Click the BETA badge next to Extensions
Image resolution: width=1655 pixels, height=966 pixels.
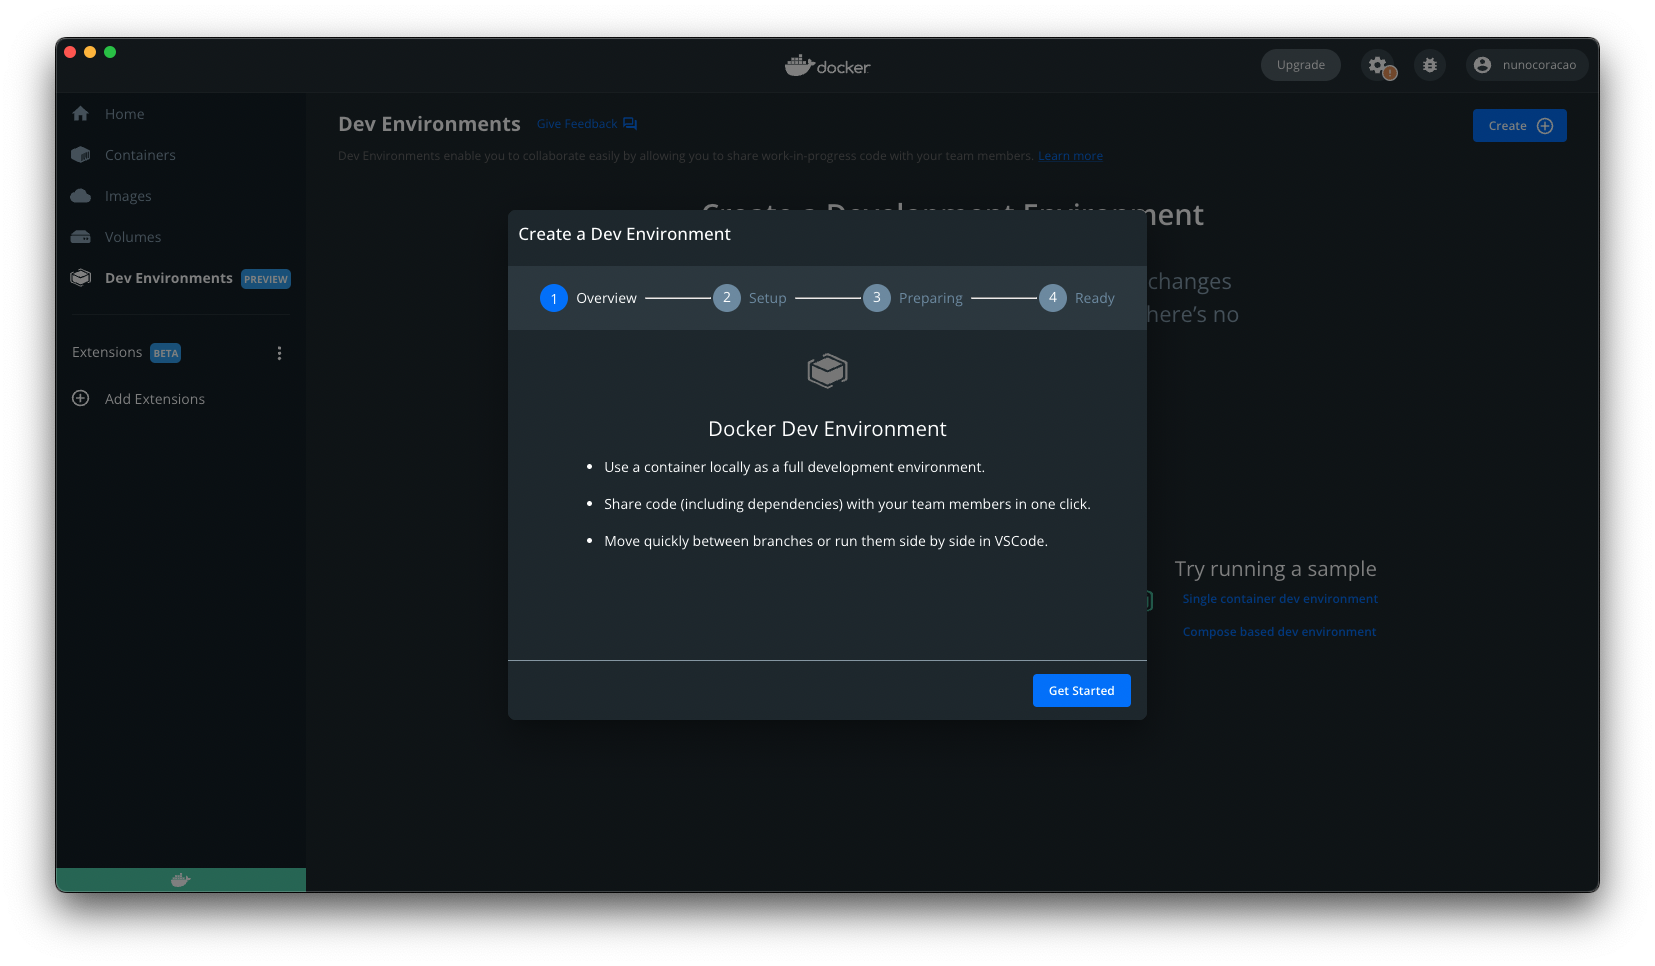click(165, 353)
